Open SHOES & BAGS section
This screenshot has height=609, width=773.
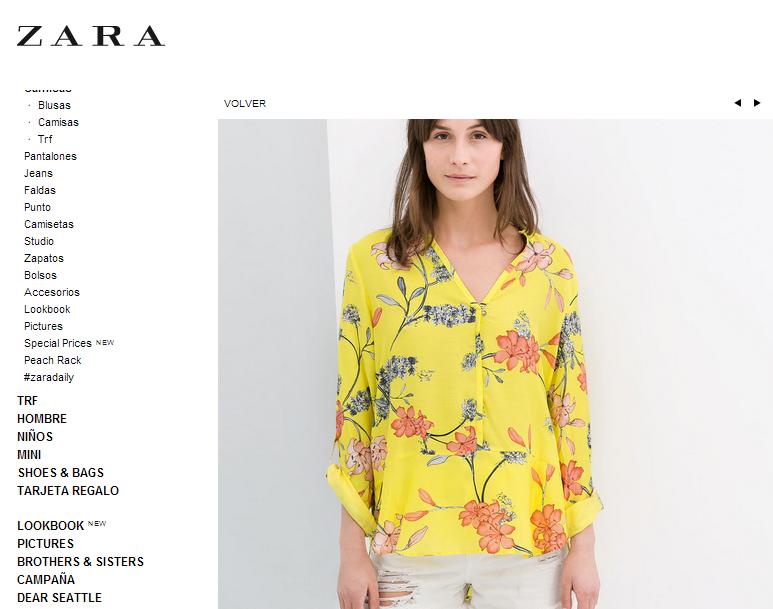[x=61, y=472]
